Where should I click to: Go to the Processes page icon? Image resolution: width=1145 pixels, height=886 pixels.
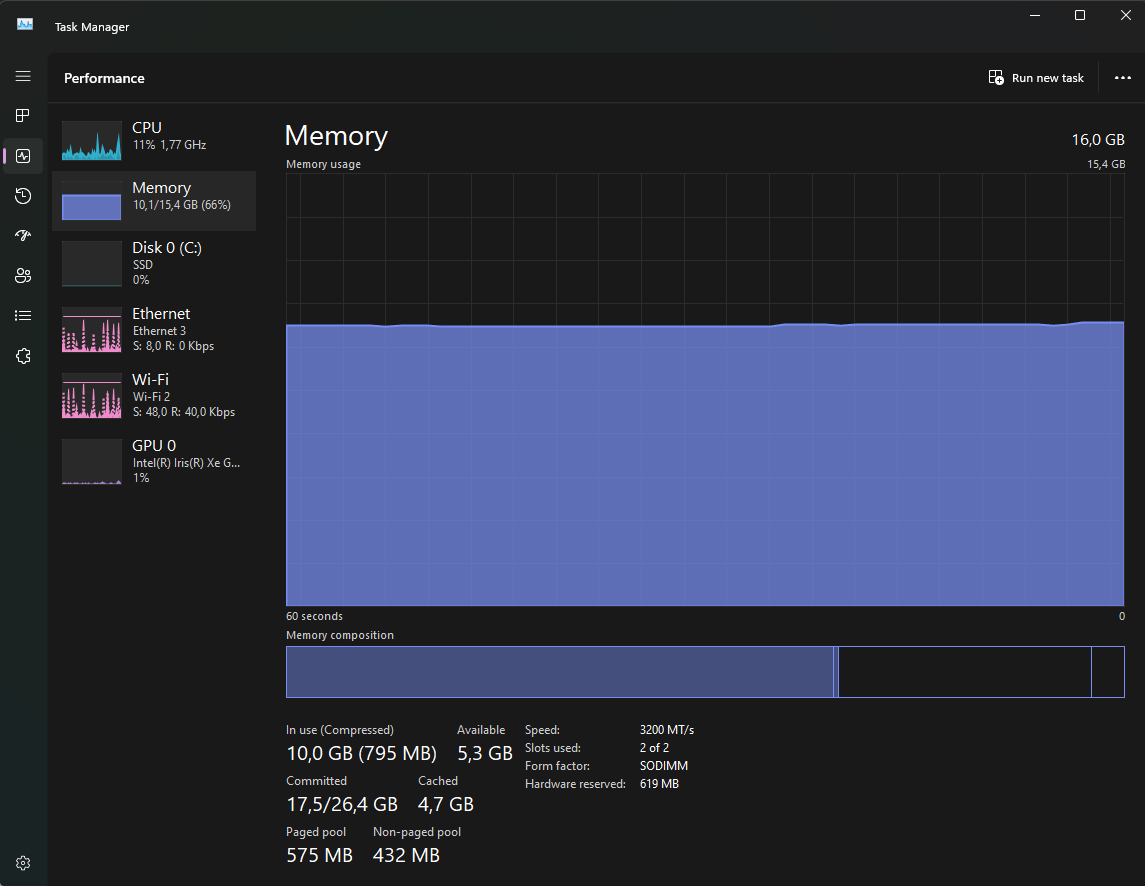(23, 115)
